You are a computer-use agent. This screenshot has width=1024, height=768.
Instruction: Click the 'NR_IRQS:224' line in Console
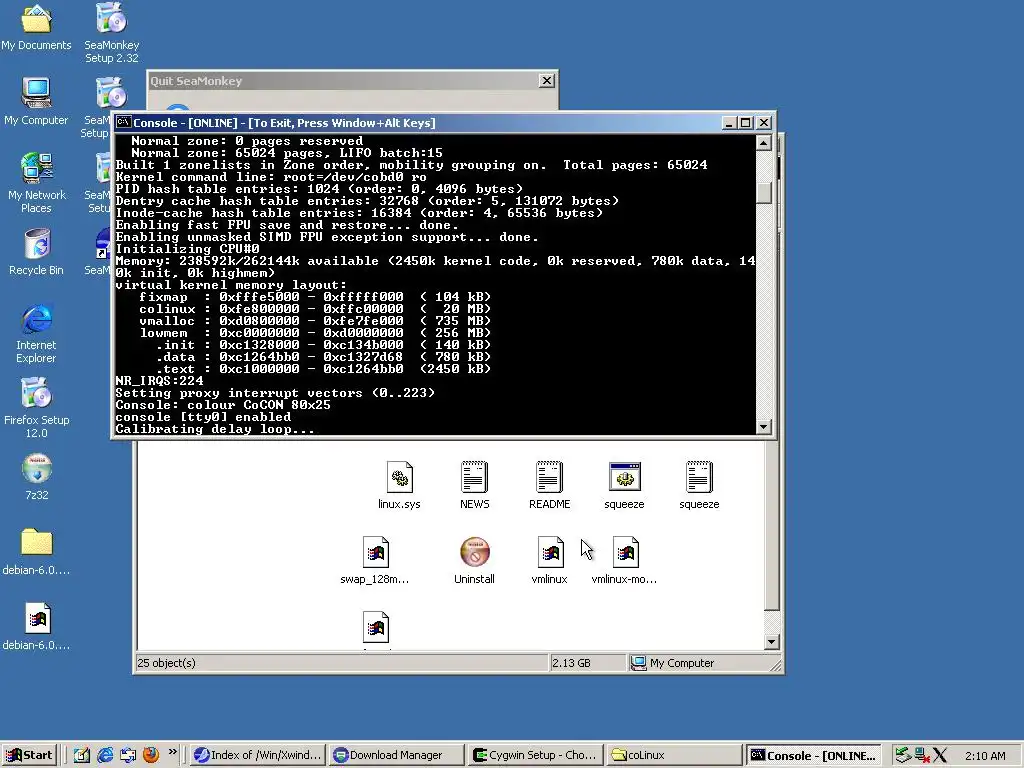tap(159, 381)
